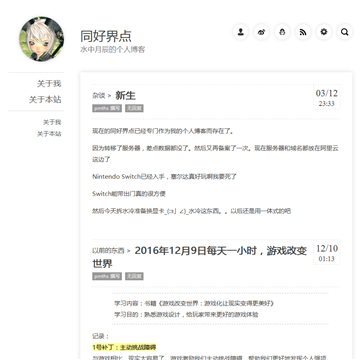Click the blog title 同好界点
This screenshot has width=360, height=360.
(x=106, y=36)
